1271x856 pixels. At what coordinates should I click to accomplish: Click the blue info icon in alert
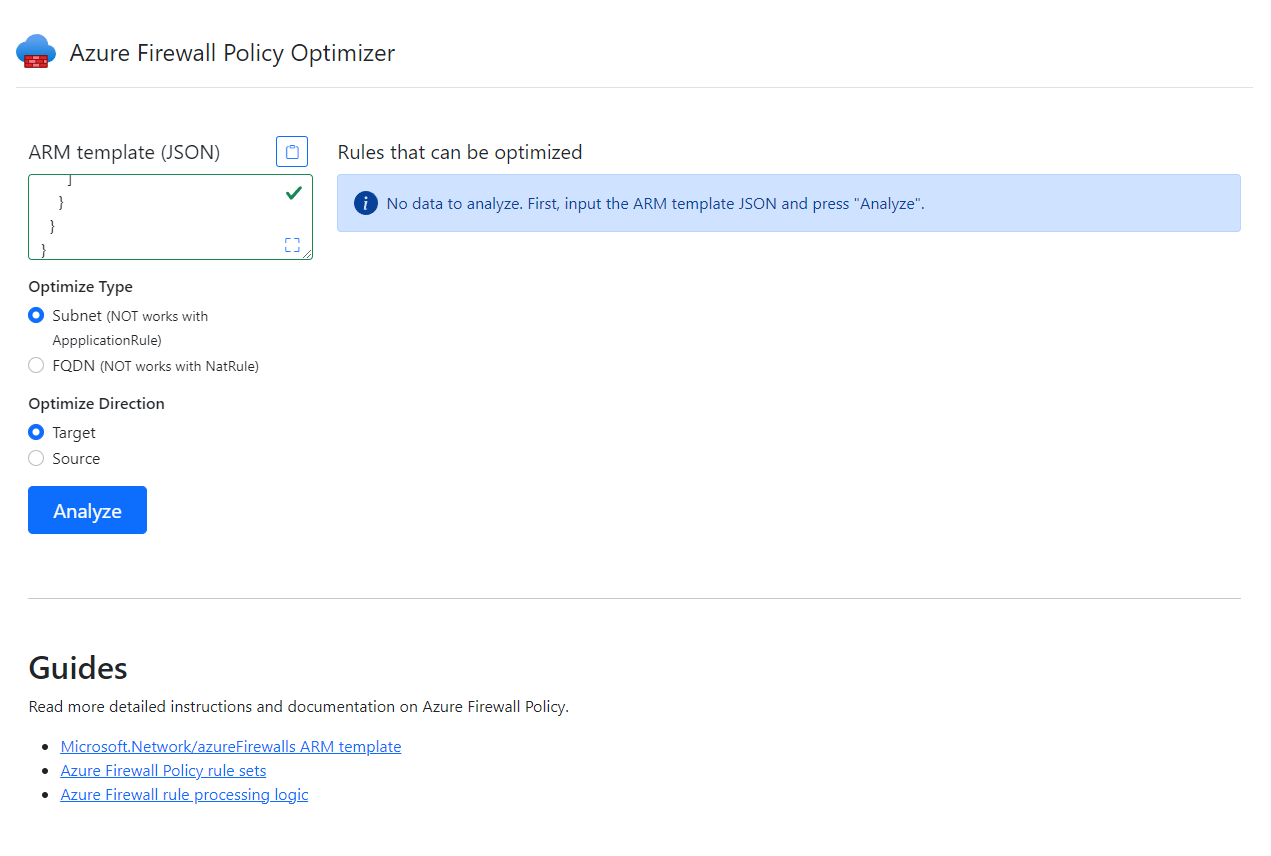(x=366, y=203)
